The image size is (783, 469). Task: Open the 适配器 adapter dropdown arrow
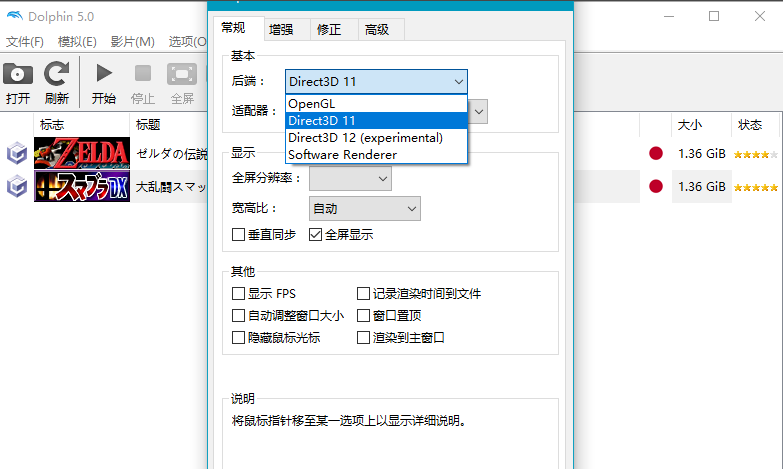coord(478,111)
